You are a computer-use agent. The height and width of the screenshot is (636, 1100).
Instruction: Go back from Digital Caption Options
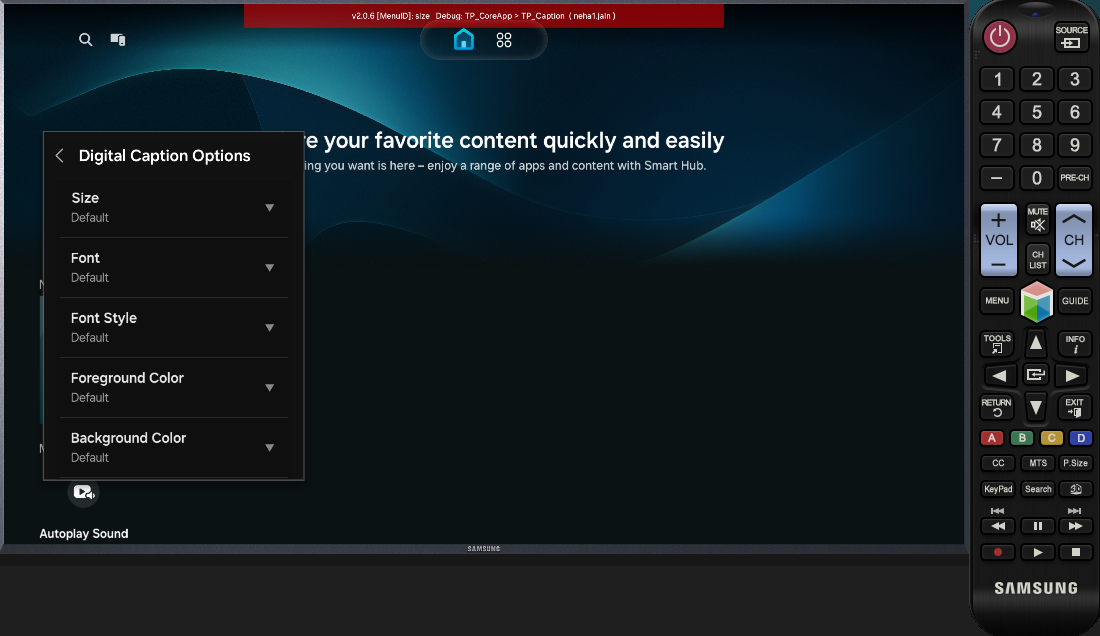(59, 156)
